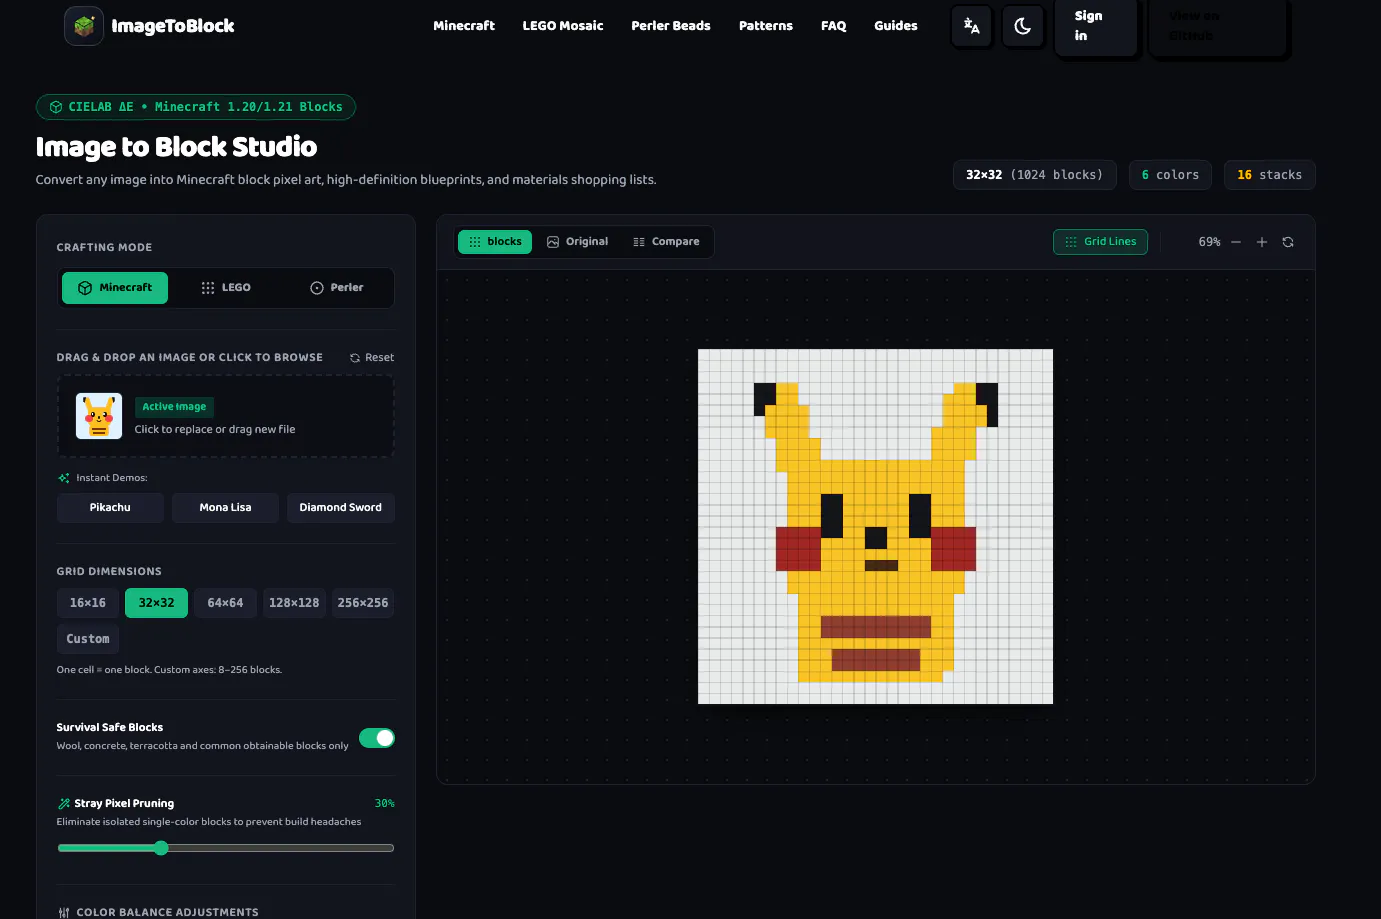Image resolution: width=1381 pixels, height=919 pixels.
Task: Choose the 128×128 grid size
Action: [x=294, y=603]
